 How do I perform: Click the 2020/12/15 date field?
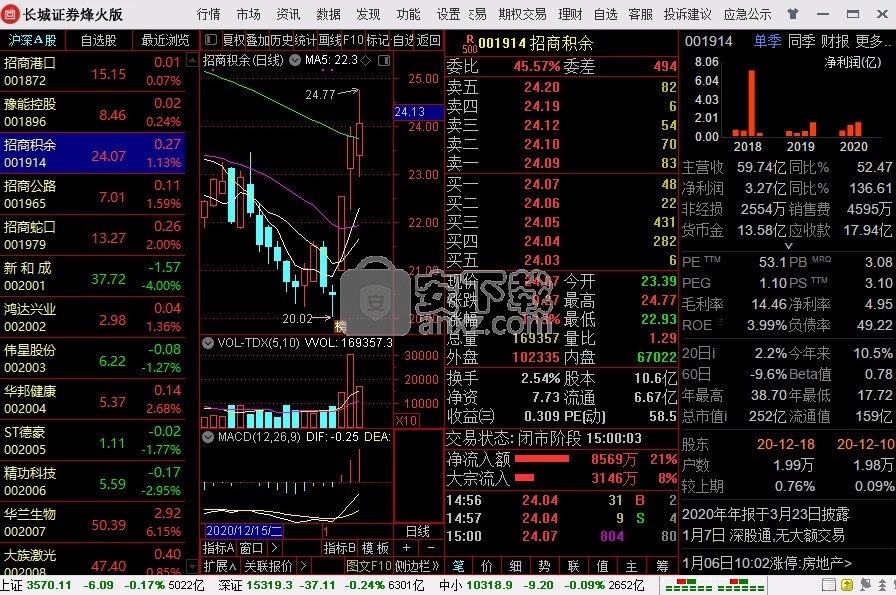[x=244, y=531]
